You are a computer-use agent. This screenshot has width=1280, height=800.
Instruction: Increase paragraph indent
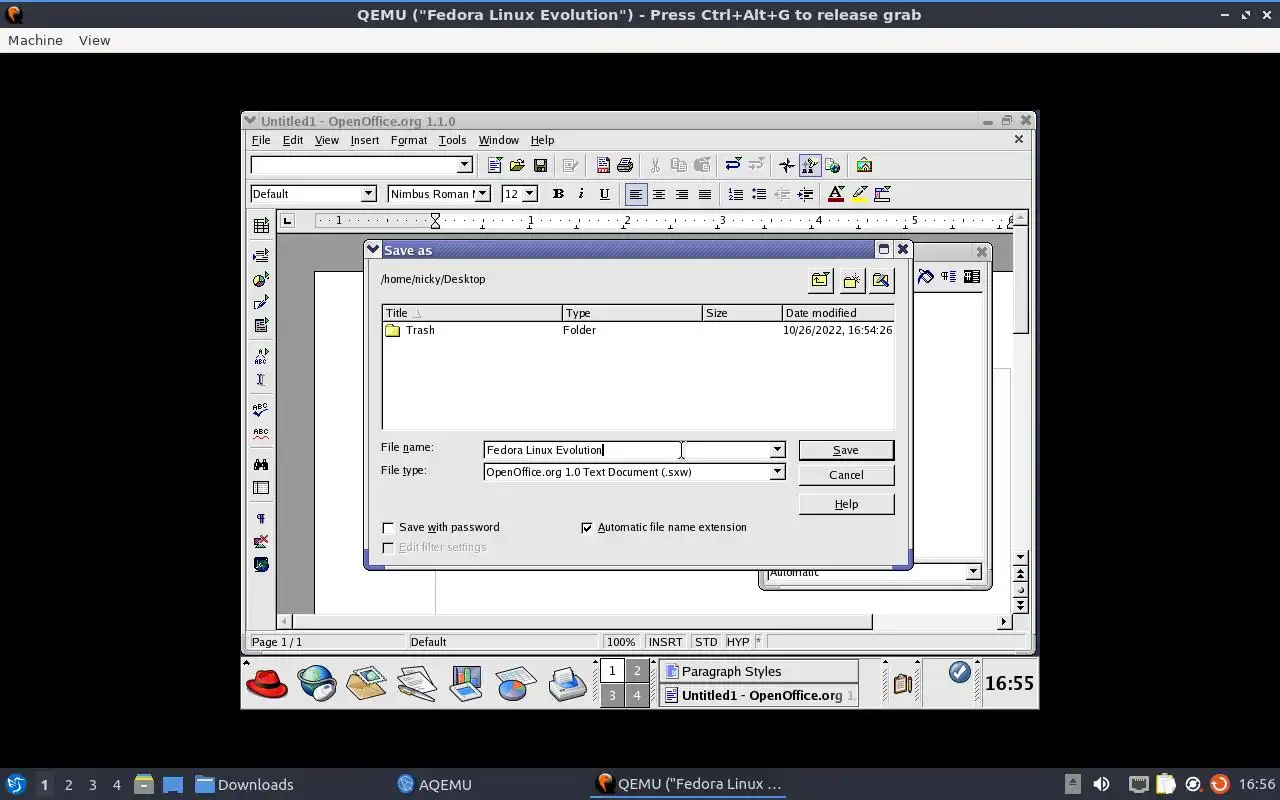[805, 194]
